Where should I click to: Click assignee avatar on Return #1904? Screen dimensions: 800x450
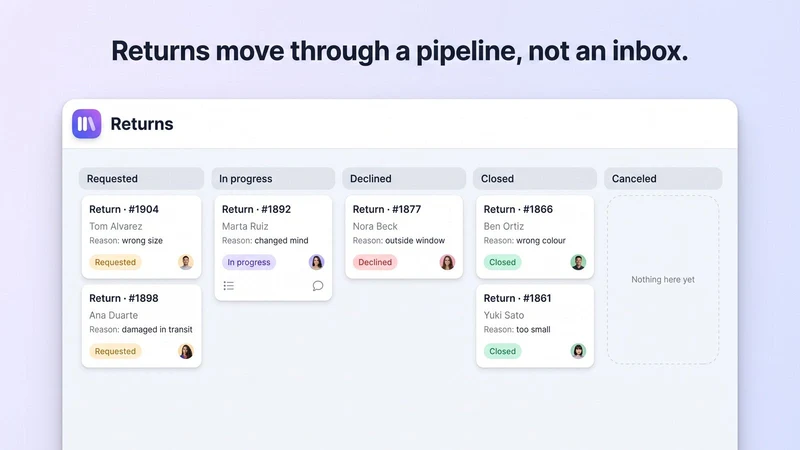(x=186, y=262)
